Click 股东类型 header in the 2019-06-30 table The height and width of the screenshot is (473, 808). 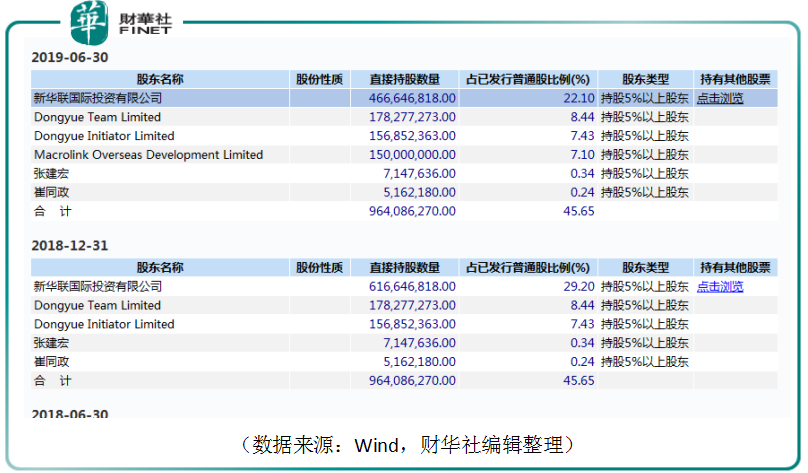coord(645,79)
